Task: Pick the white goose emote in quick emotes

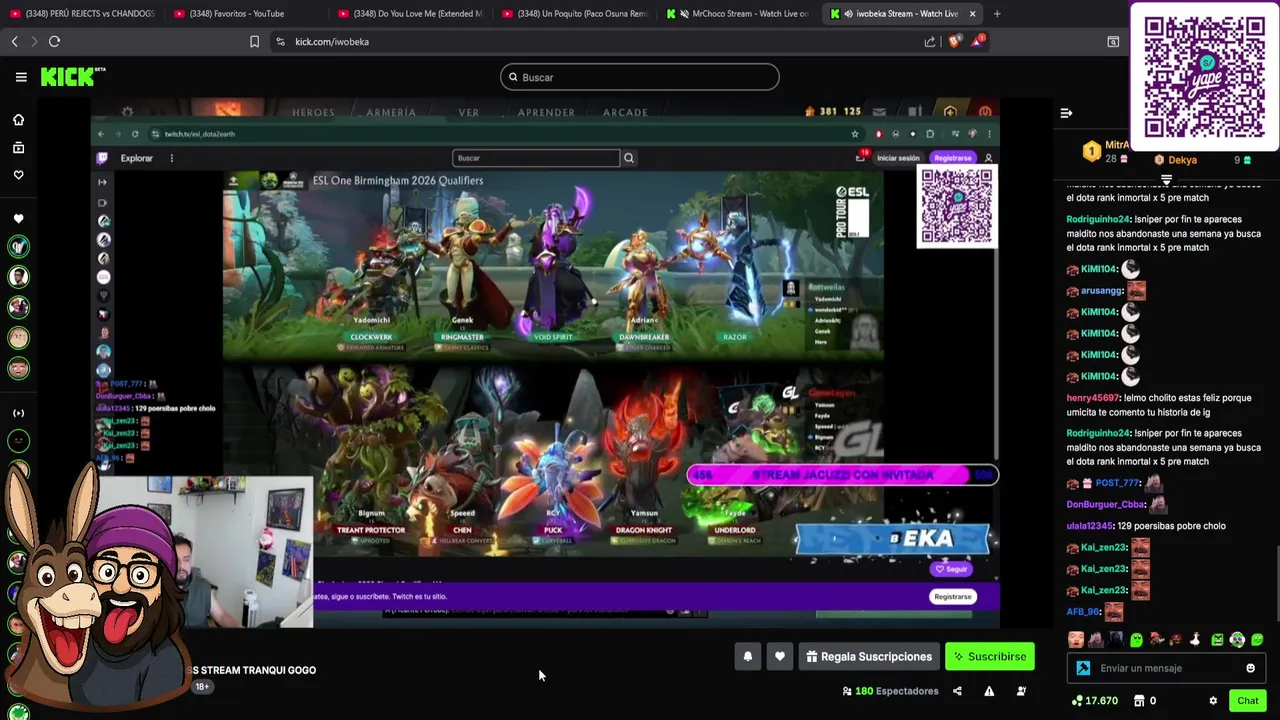Action: coord(1196,640)
